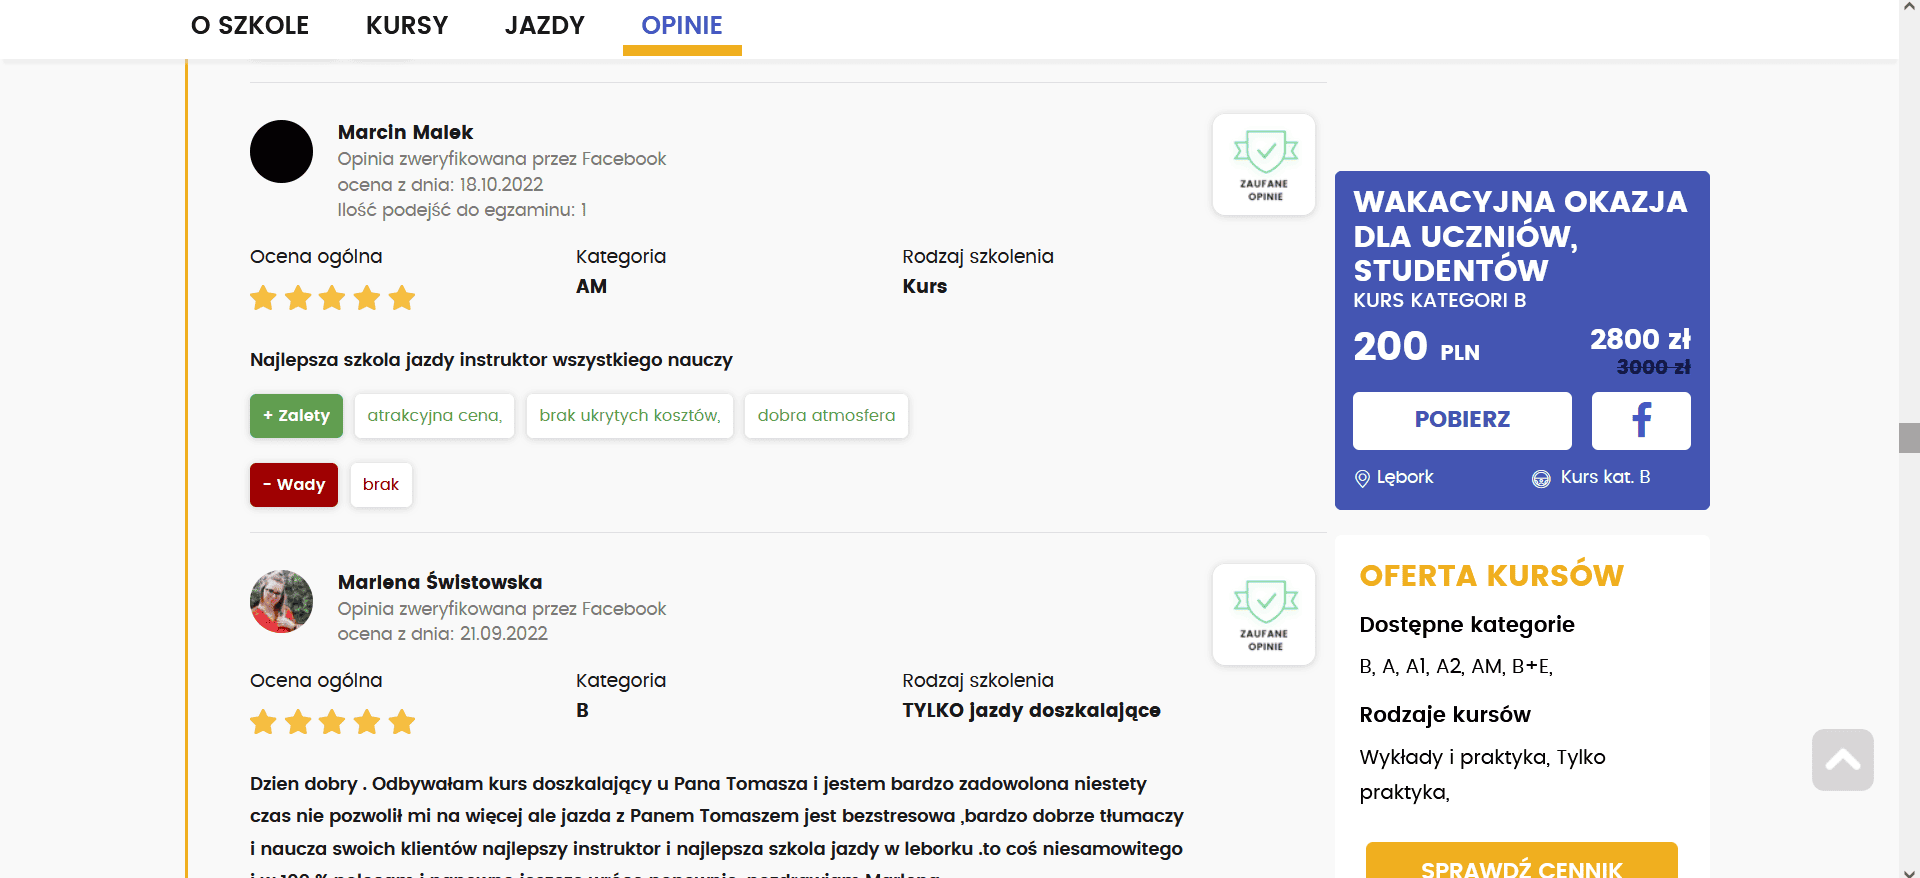Image resolution: width=1920 pixels, height=878 pixels.
Task: Click the SPRAWDŹ CENNIK button
Action: click(x=1521, y=864)
